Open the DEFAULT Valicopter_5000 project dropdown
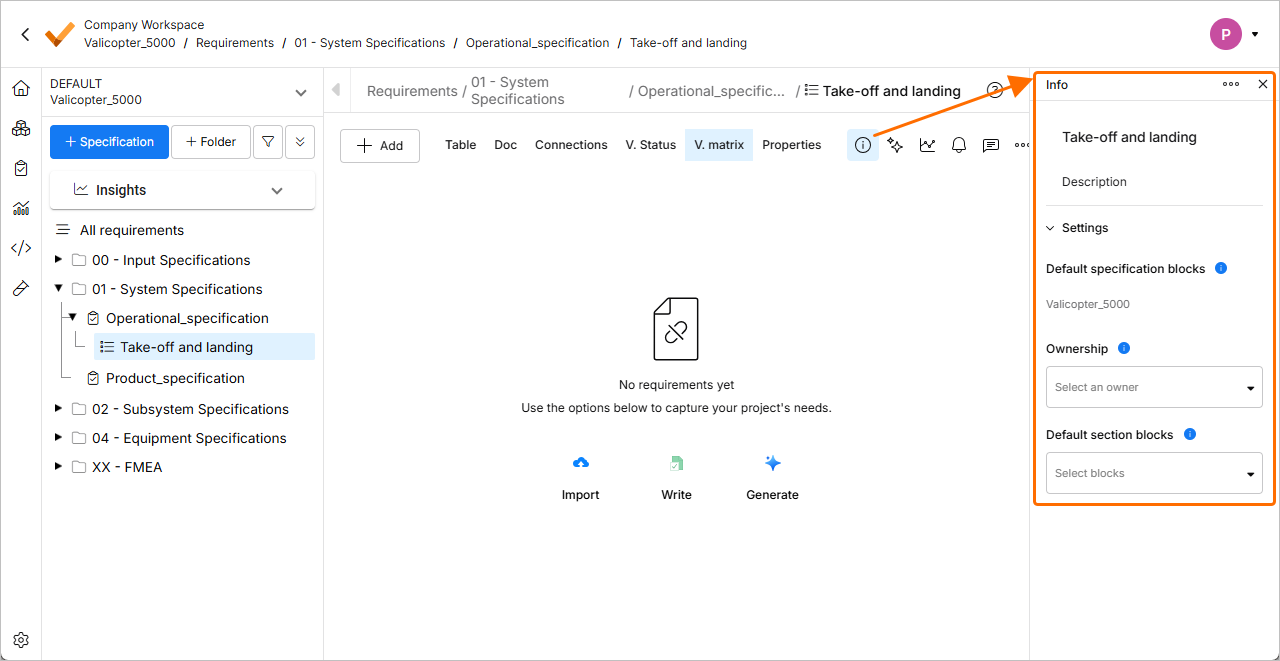The height and width of the screenshot is (661, 1280). click(x=181, y=92)
